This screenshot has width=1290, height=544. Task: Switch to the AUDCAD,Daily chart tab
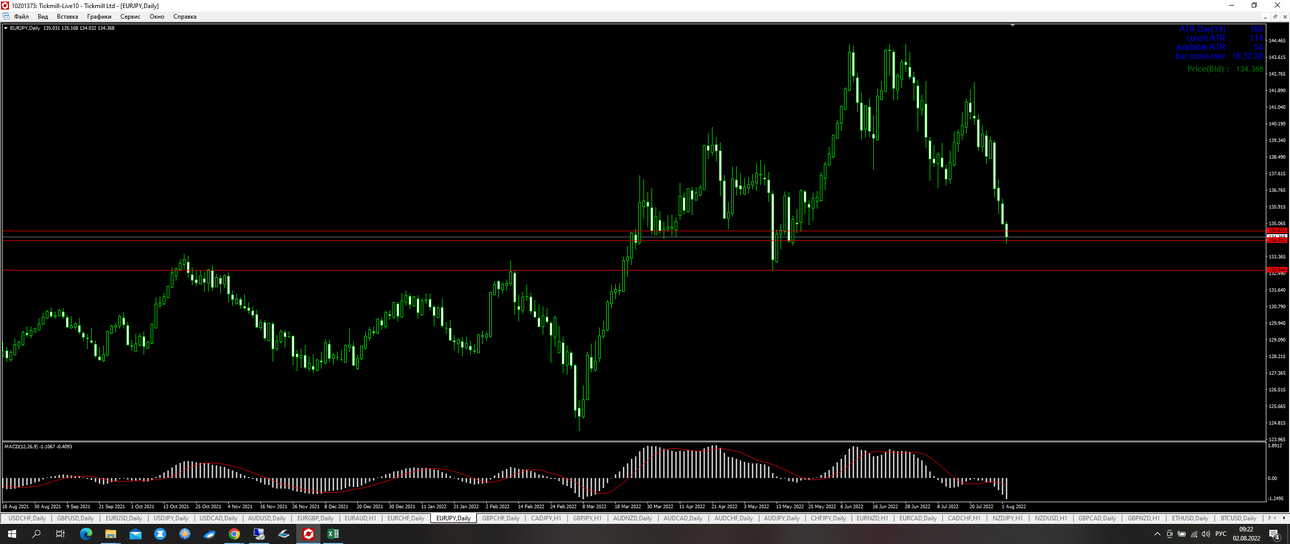[x=683, y=518]
